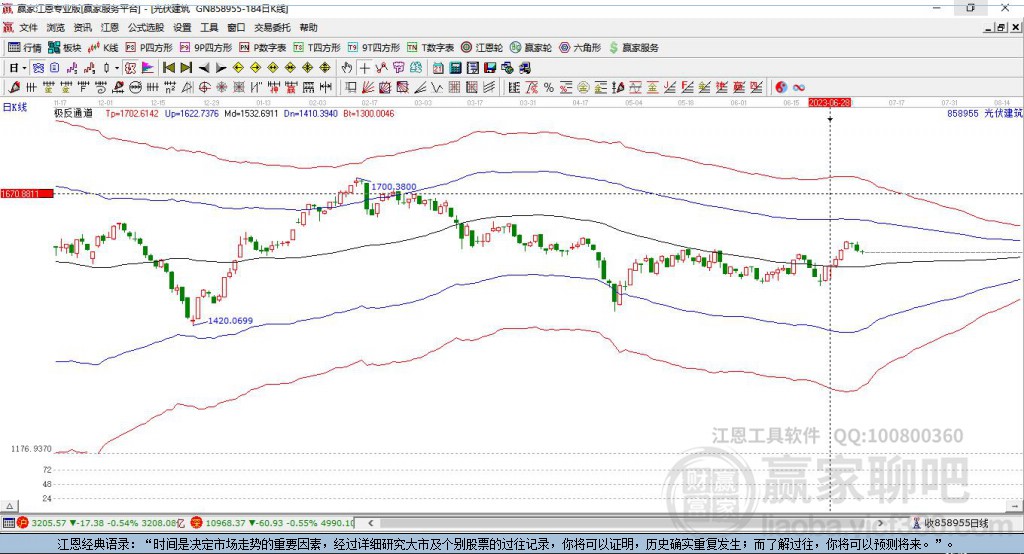Viewport: 1024px width, 554px height.
Task: Jump to last bar with green skip-forward icon
Action: point(186,68)
